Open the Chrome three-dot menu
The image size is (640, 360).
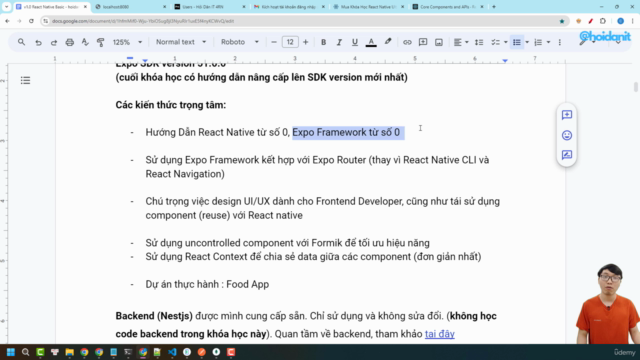point(633,21)
